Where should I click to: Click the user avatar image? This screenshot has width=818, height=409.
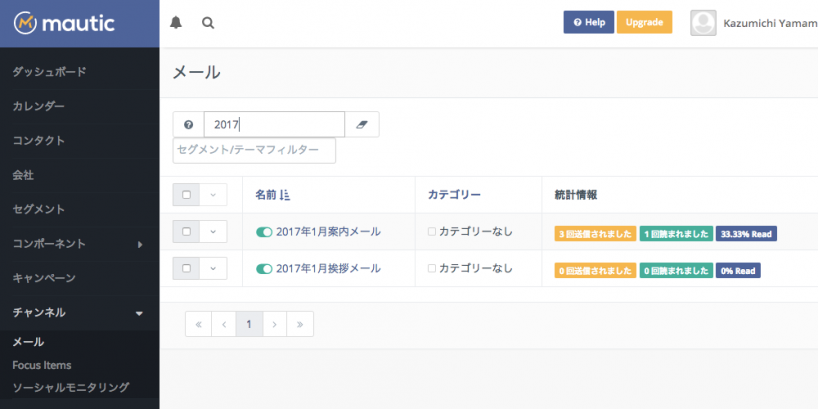tap(704, 23)
